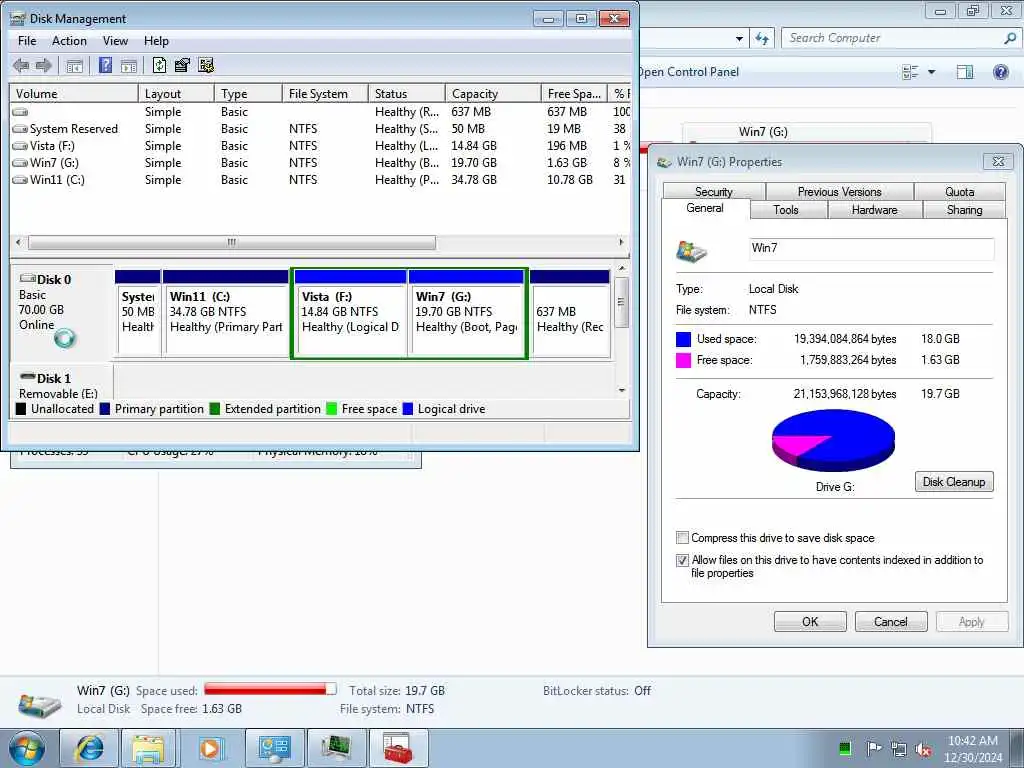This screenshot has width=1024, height=768.
Task: Click the volume label field containing Win7
Action: pos(871,248)
